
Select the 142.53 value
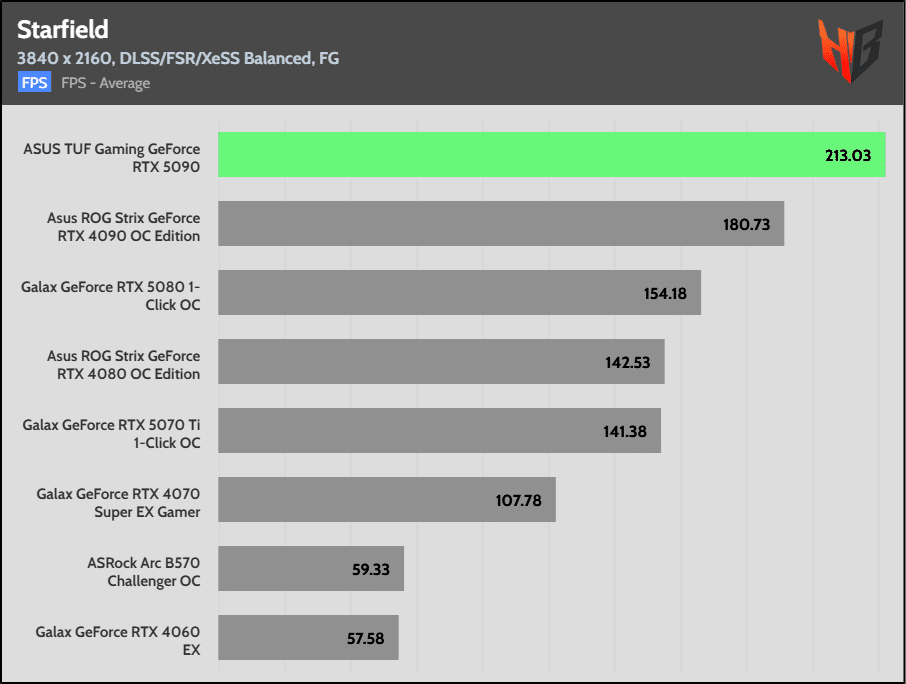627,362
